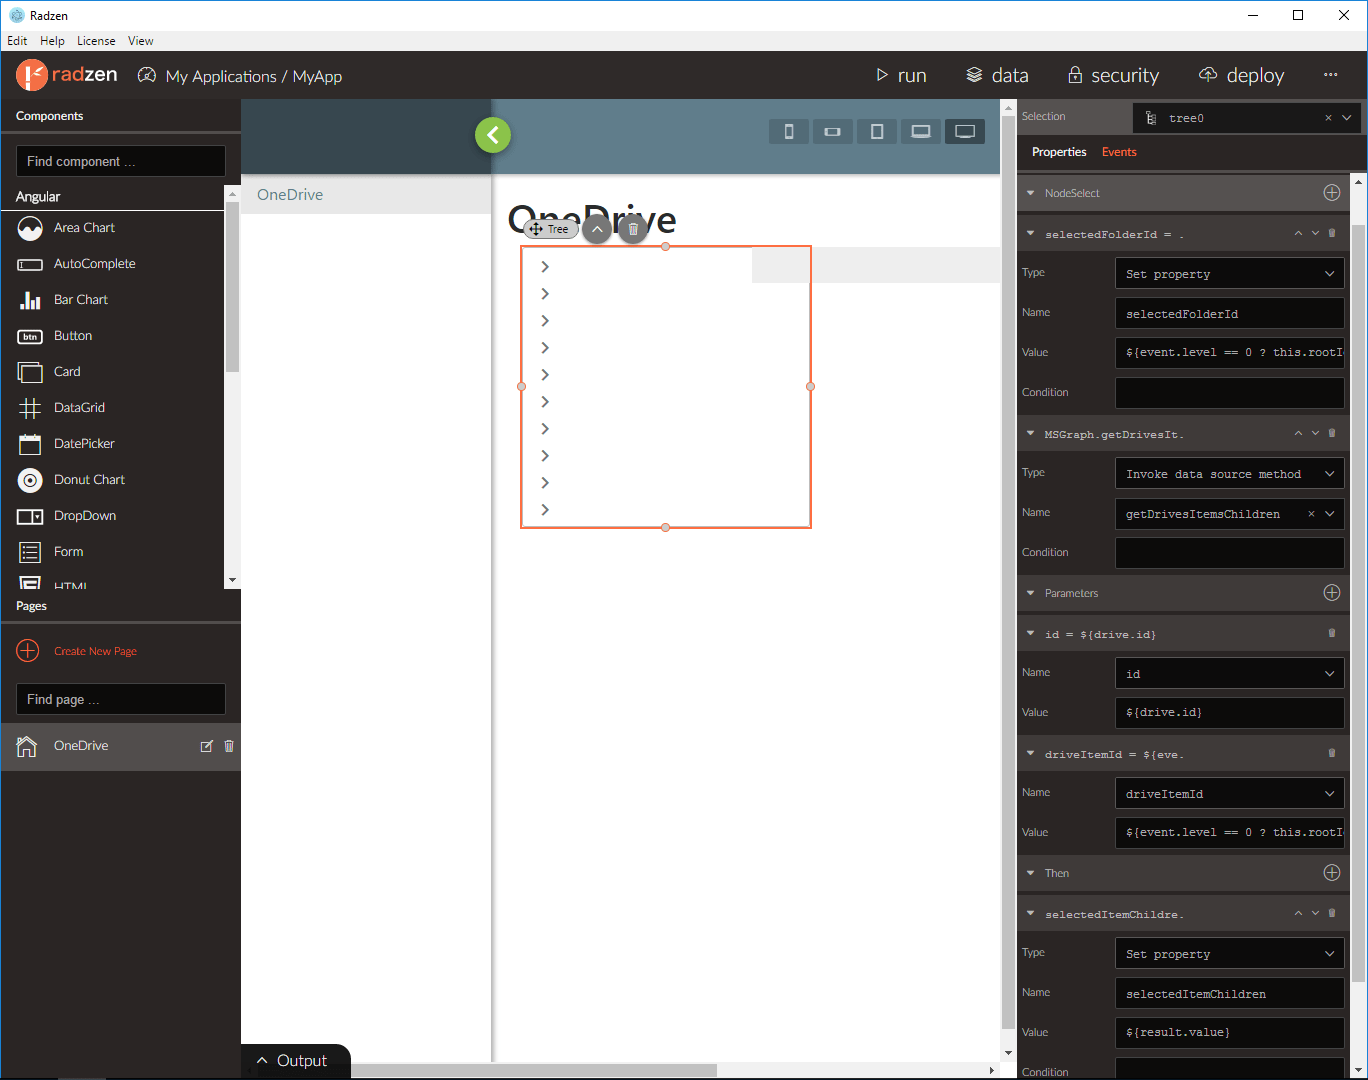Open the data sources section
The image size is (1368, 1080).
[x=997, y=75]
